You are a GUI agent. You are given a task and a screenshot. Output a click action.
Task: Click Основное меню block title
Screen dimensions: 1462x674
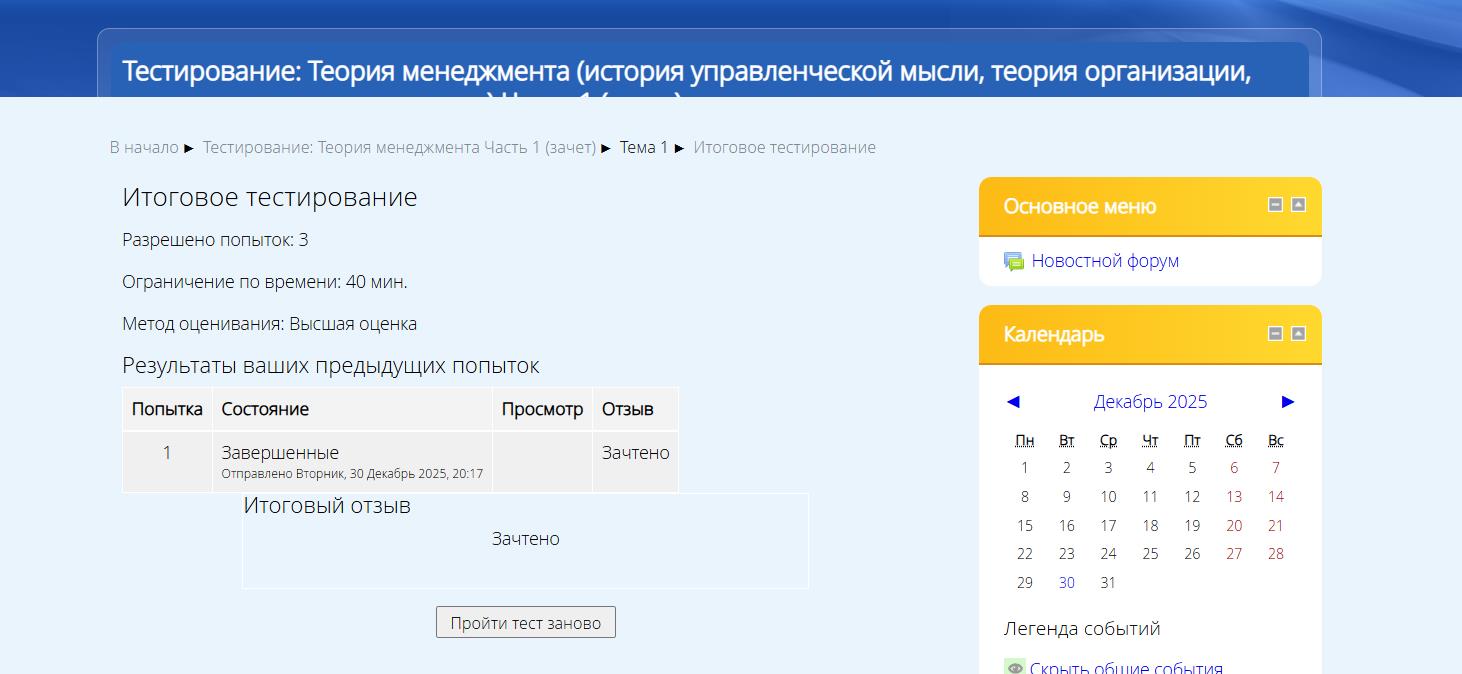[1080, 206]
